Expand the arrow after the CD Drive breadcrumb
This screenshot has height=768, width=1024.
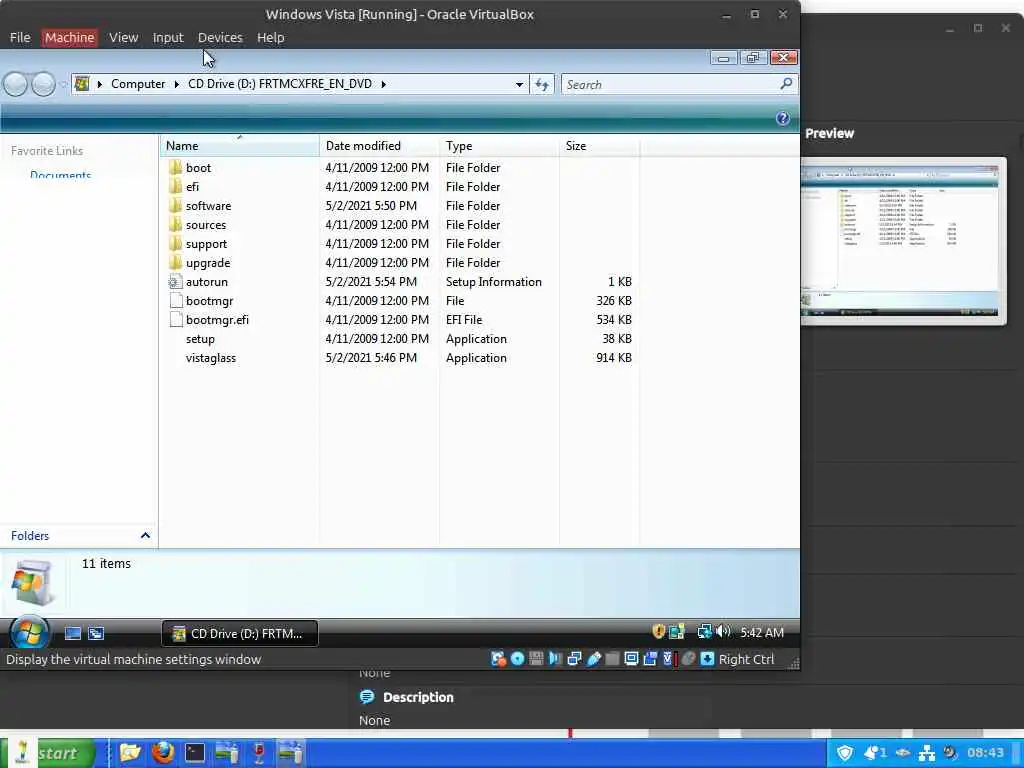coord(383,84)
